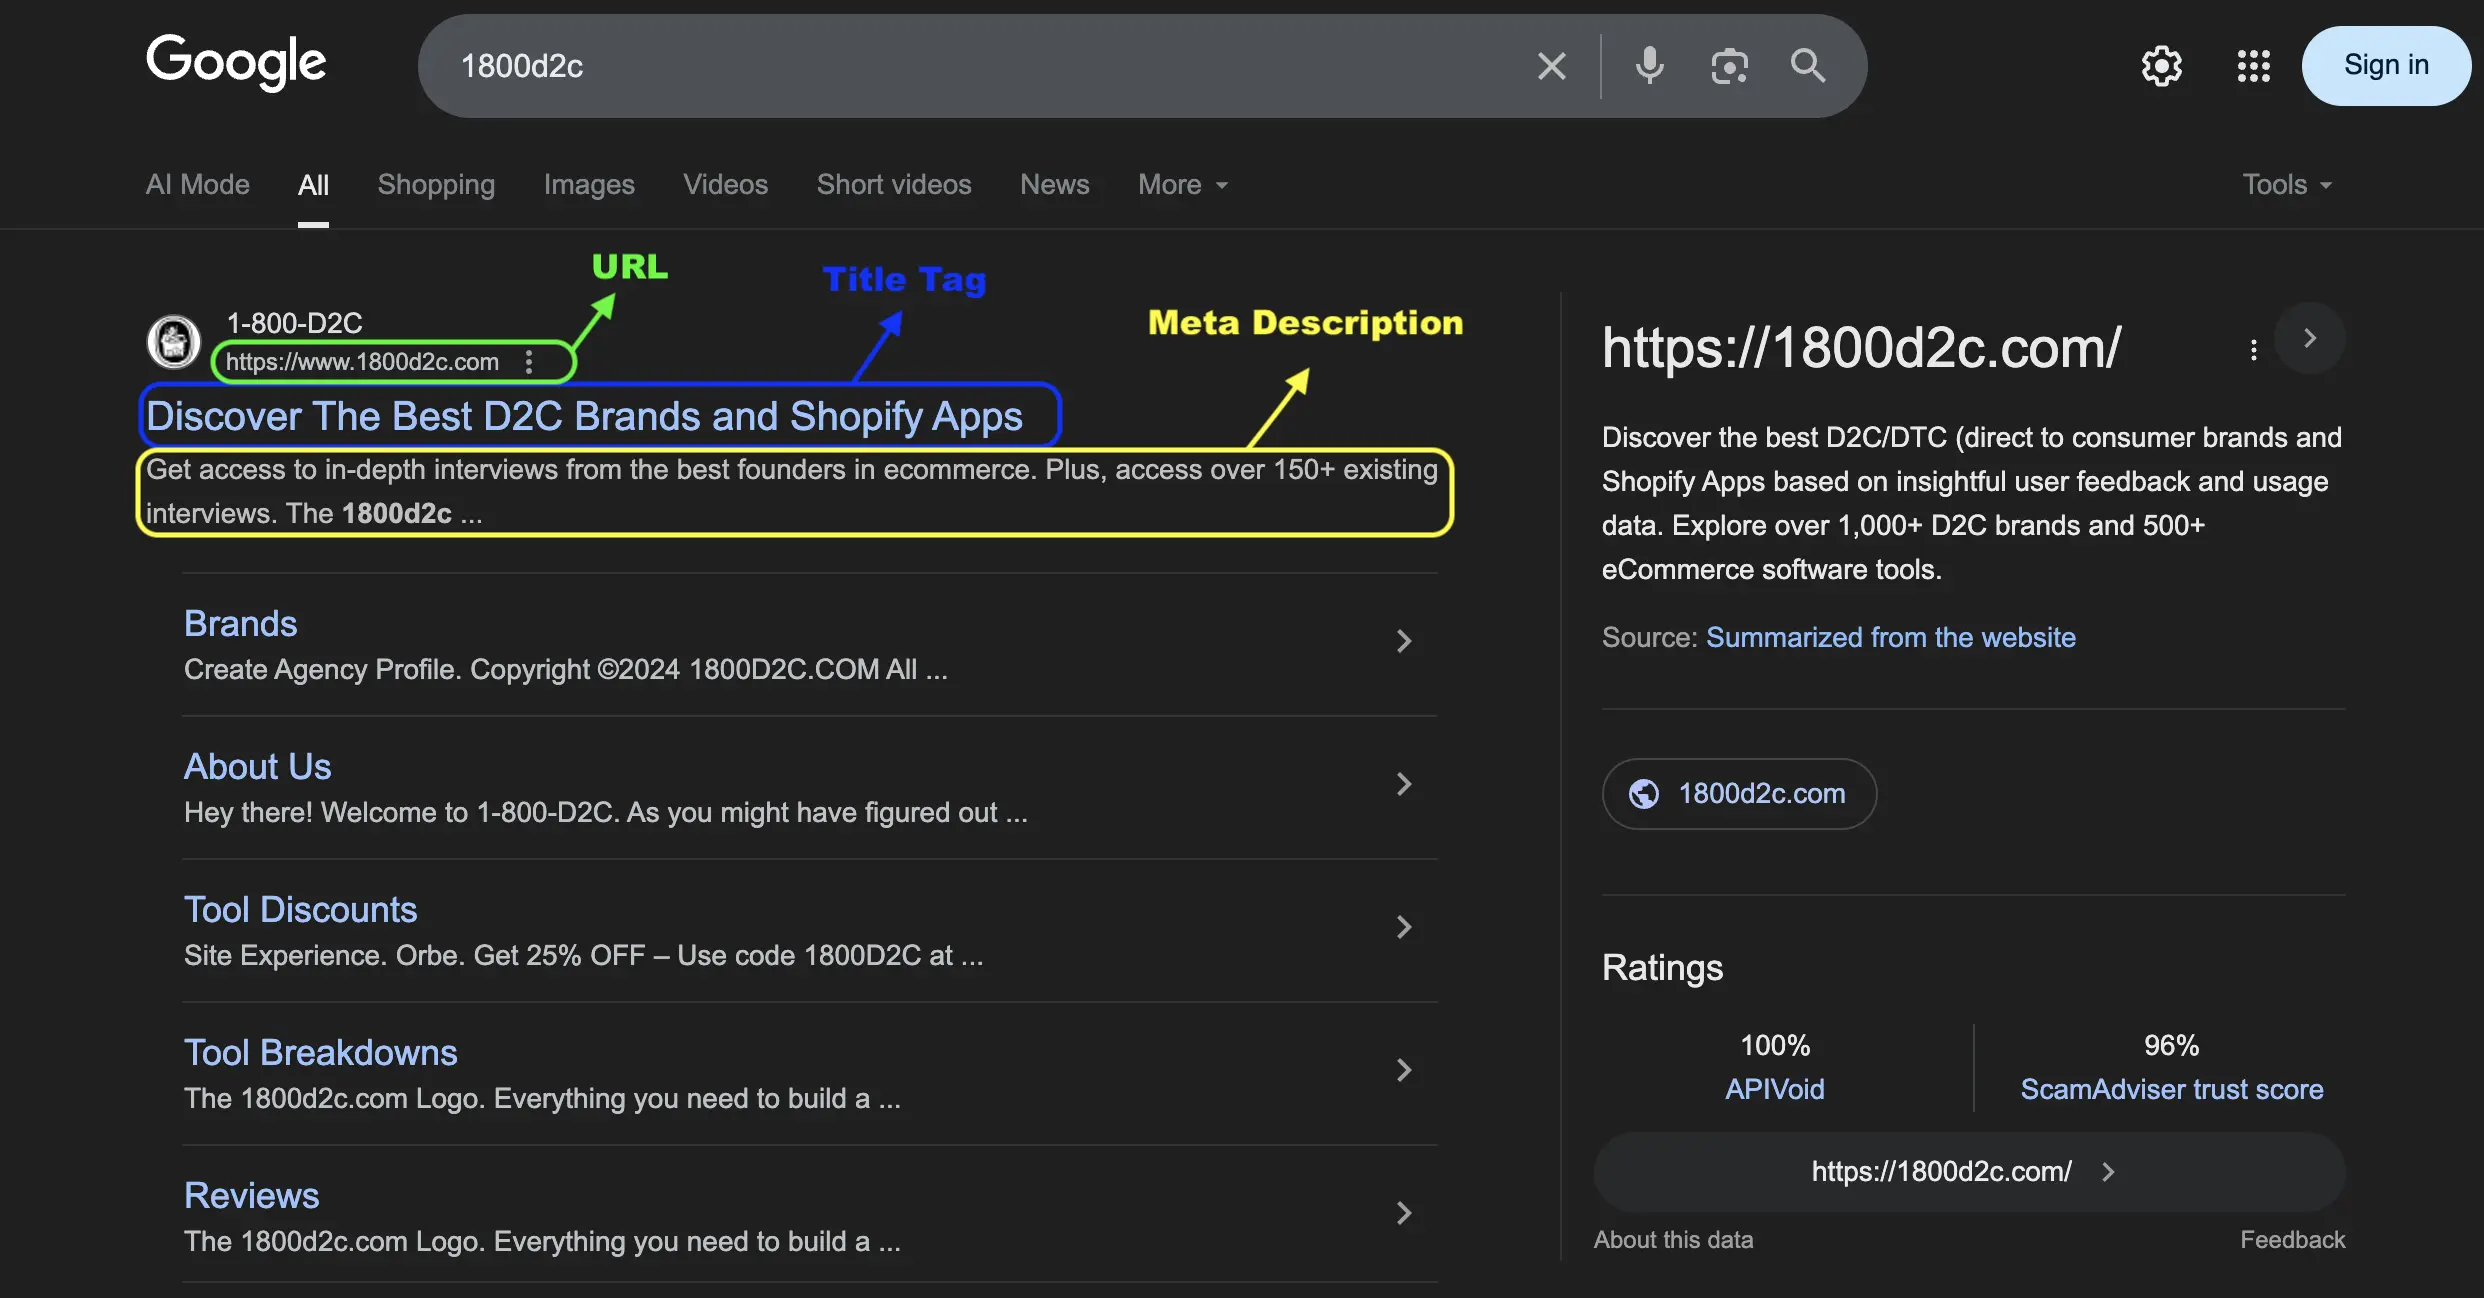Image resolution: width=2484 pixels, height=1298 pixels.
Task: Switch to the Images tab
Action: [589, 185]
